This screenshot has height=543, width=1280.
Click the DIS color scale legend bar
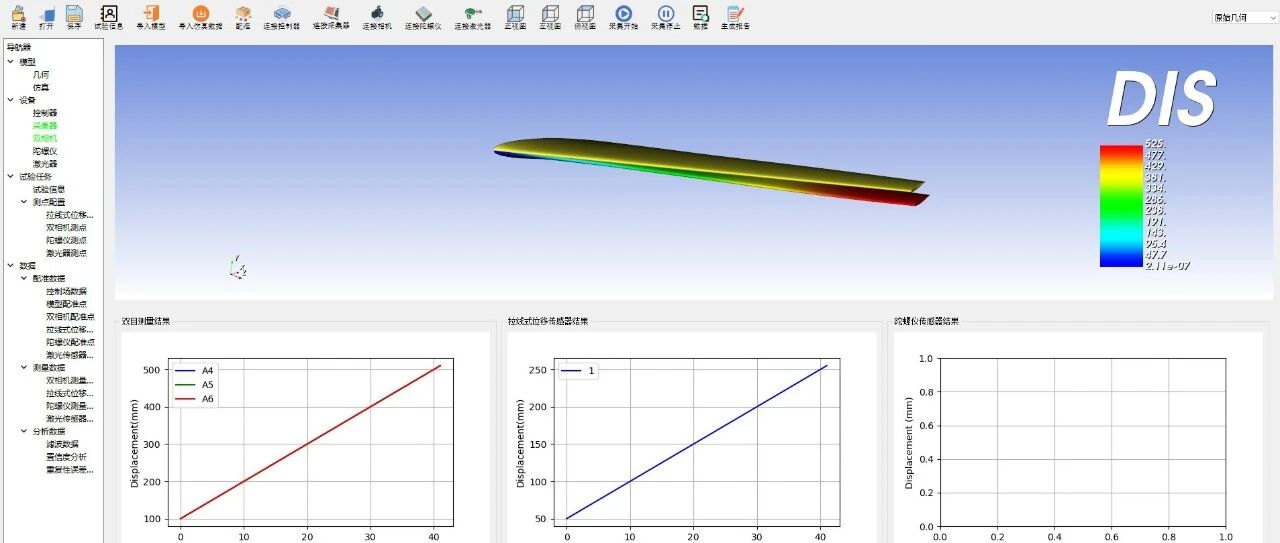coord(1120,206)
